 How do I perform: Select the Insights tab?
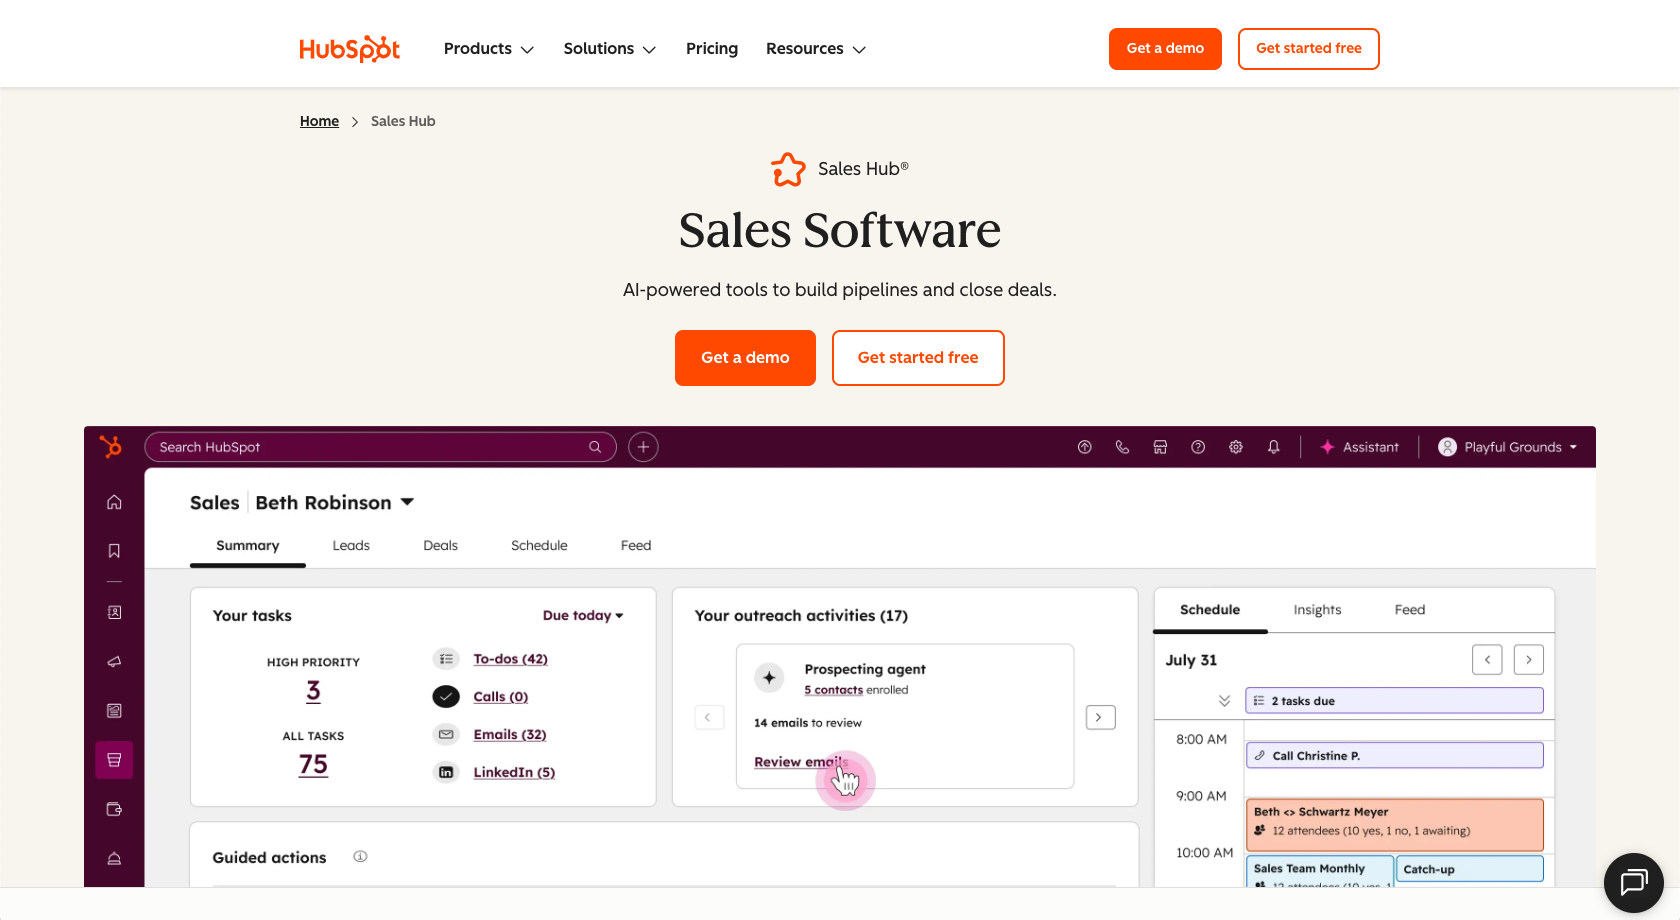coord(1317,610)
